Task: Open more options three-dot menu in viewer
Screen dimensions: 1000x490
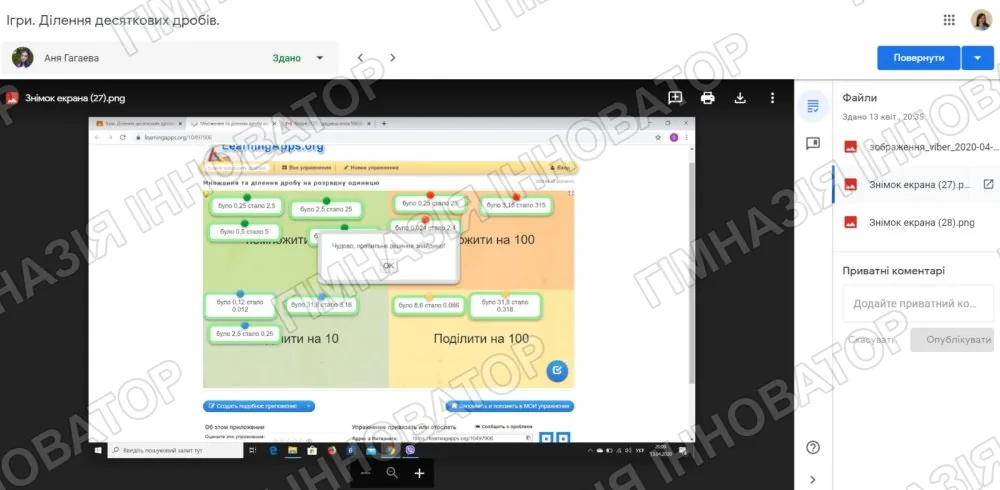Action: (772, 98)
